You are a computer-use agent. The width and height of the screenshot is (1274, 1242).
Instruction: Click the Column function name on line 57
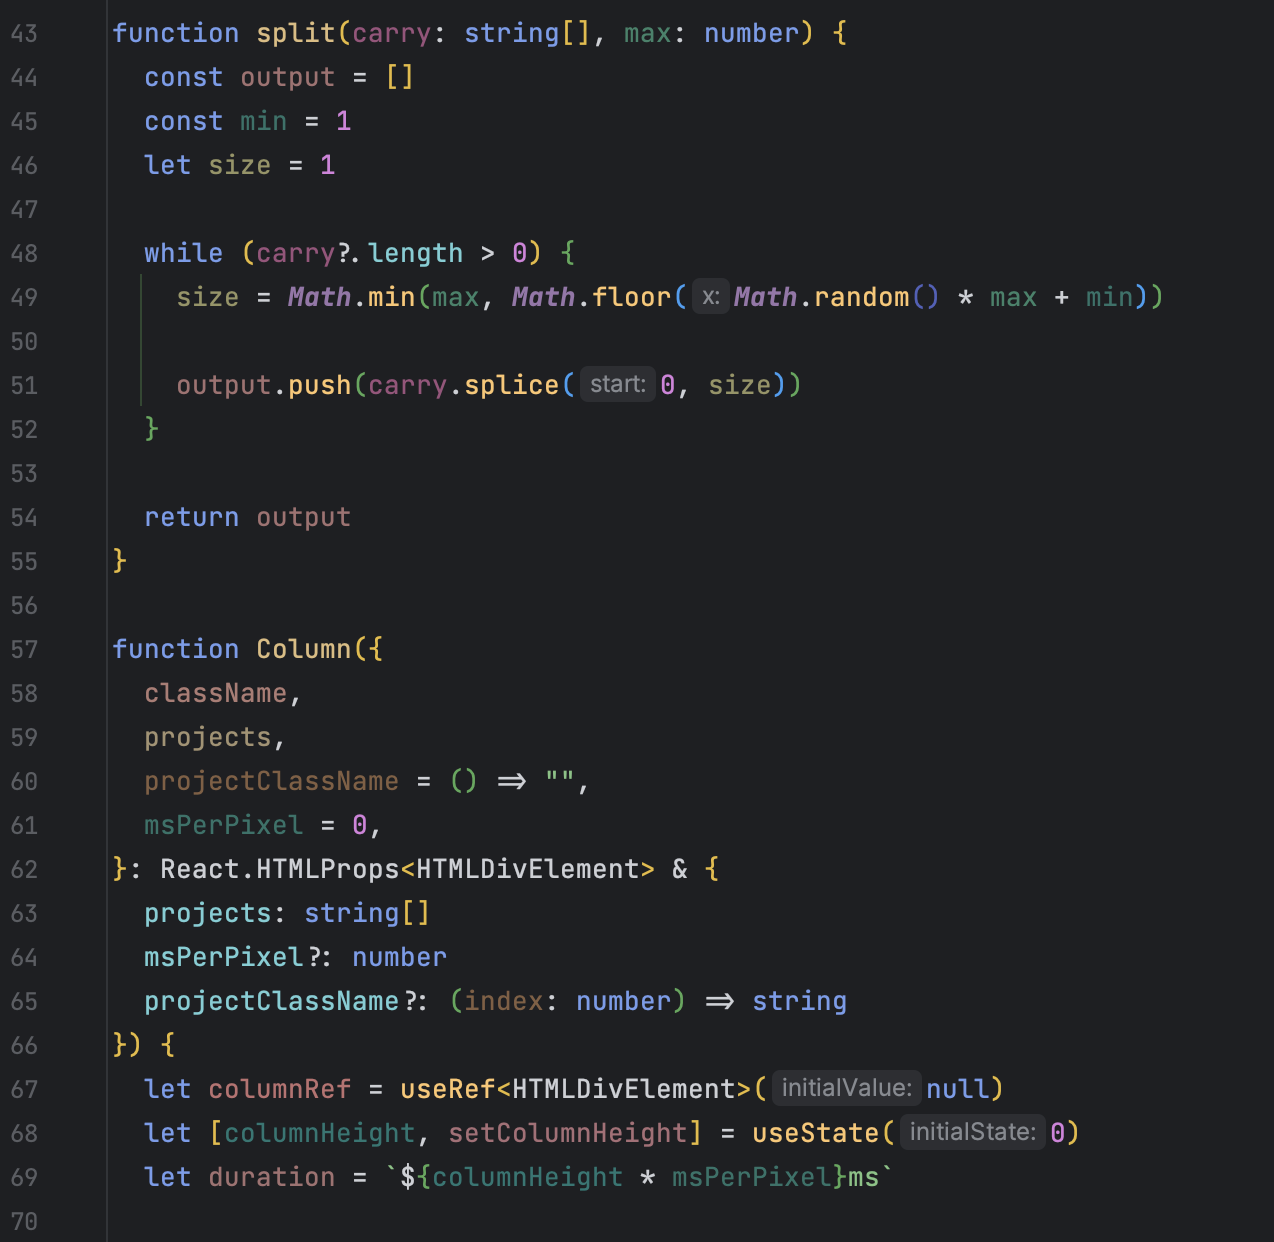(303, 649)
